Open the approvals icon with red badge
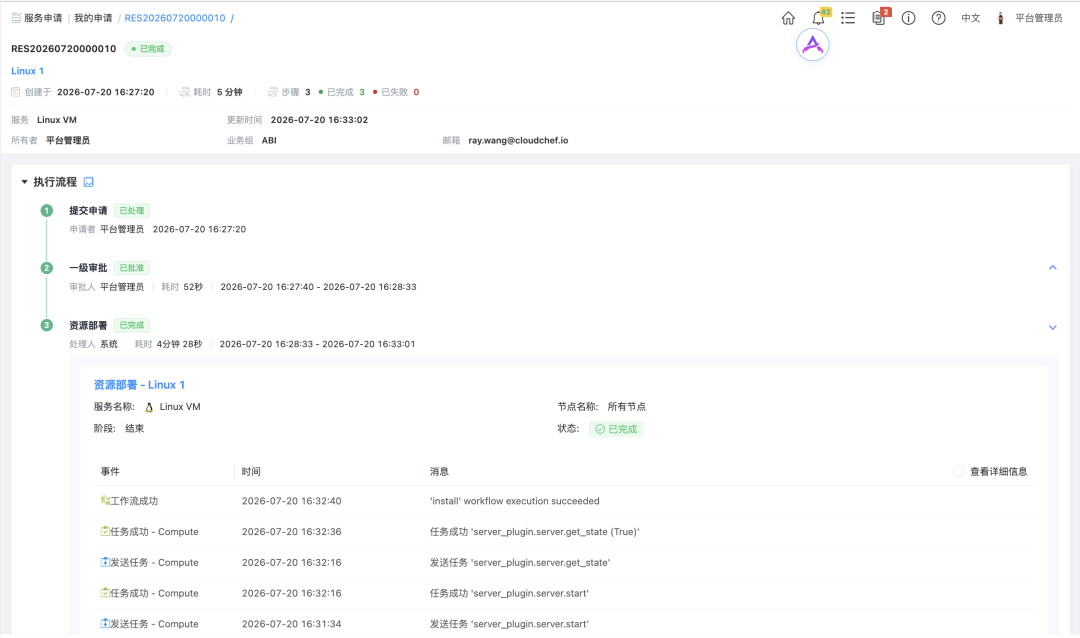 [x=879, y=18]
